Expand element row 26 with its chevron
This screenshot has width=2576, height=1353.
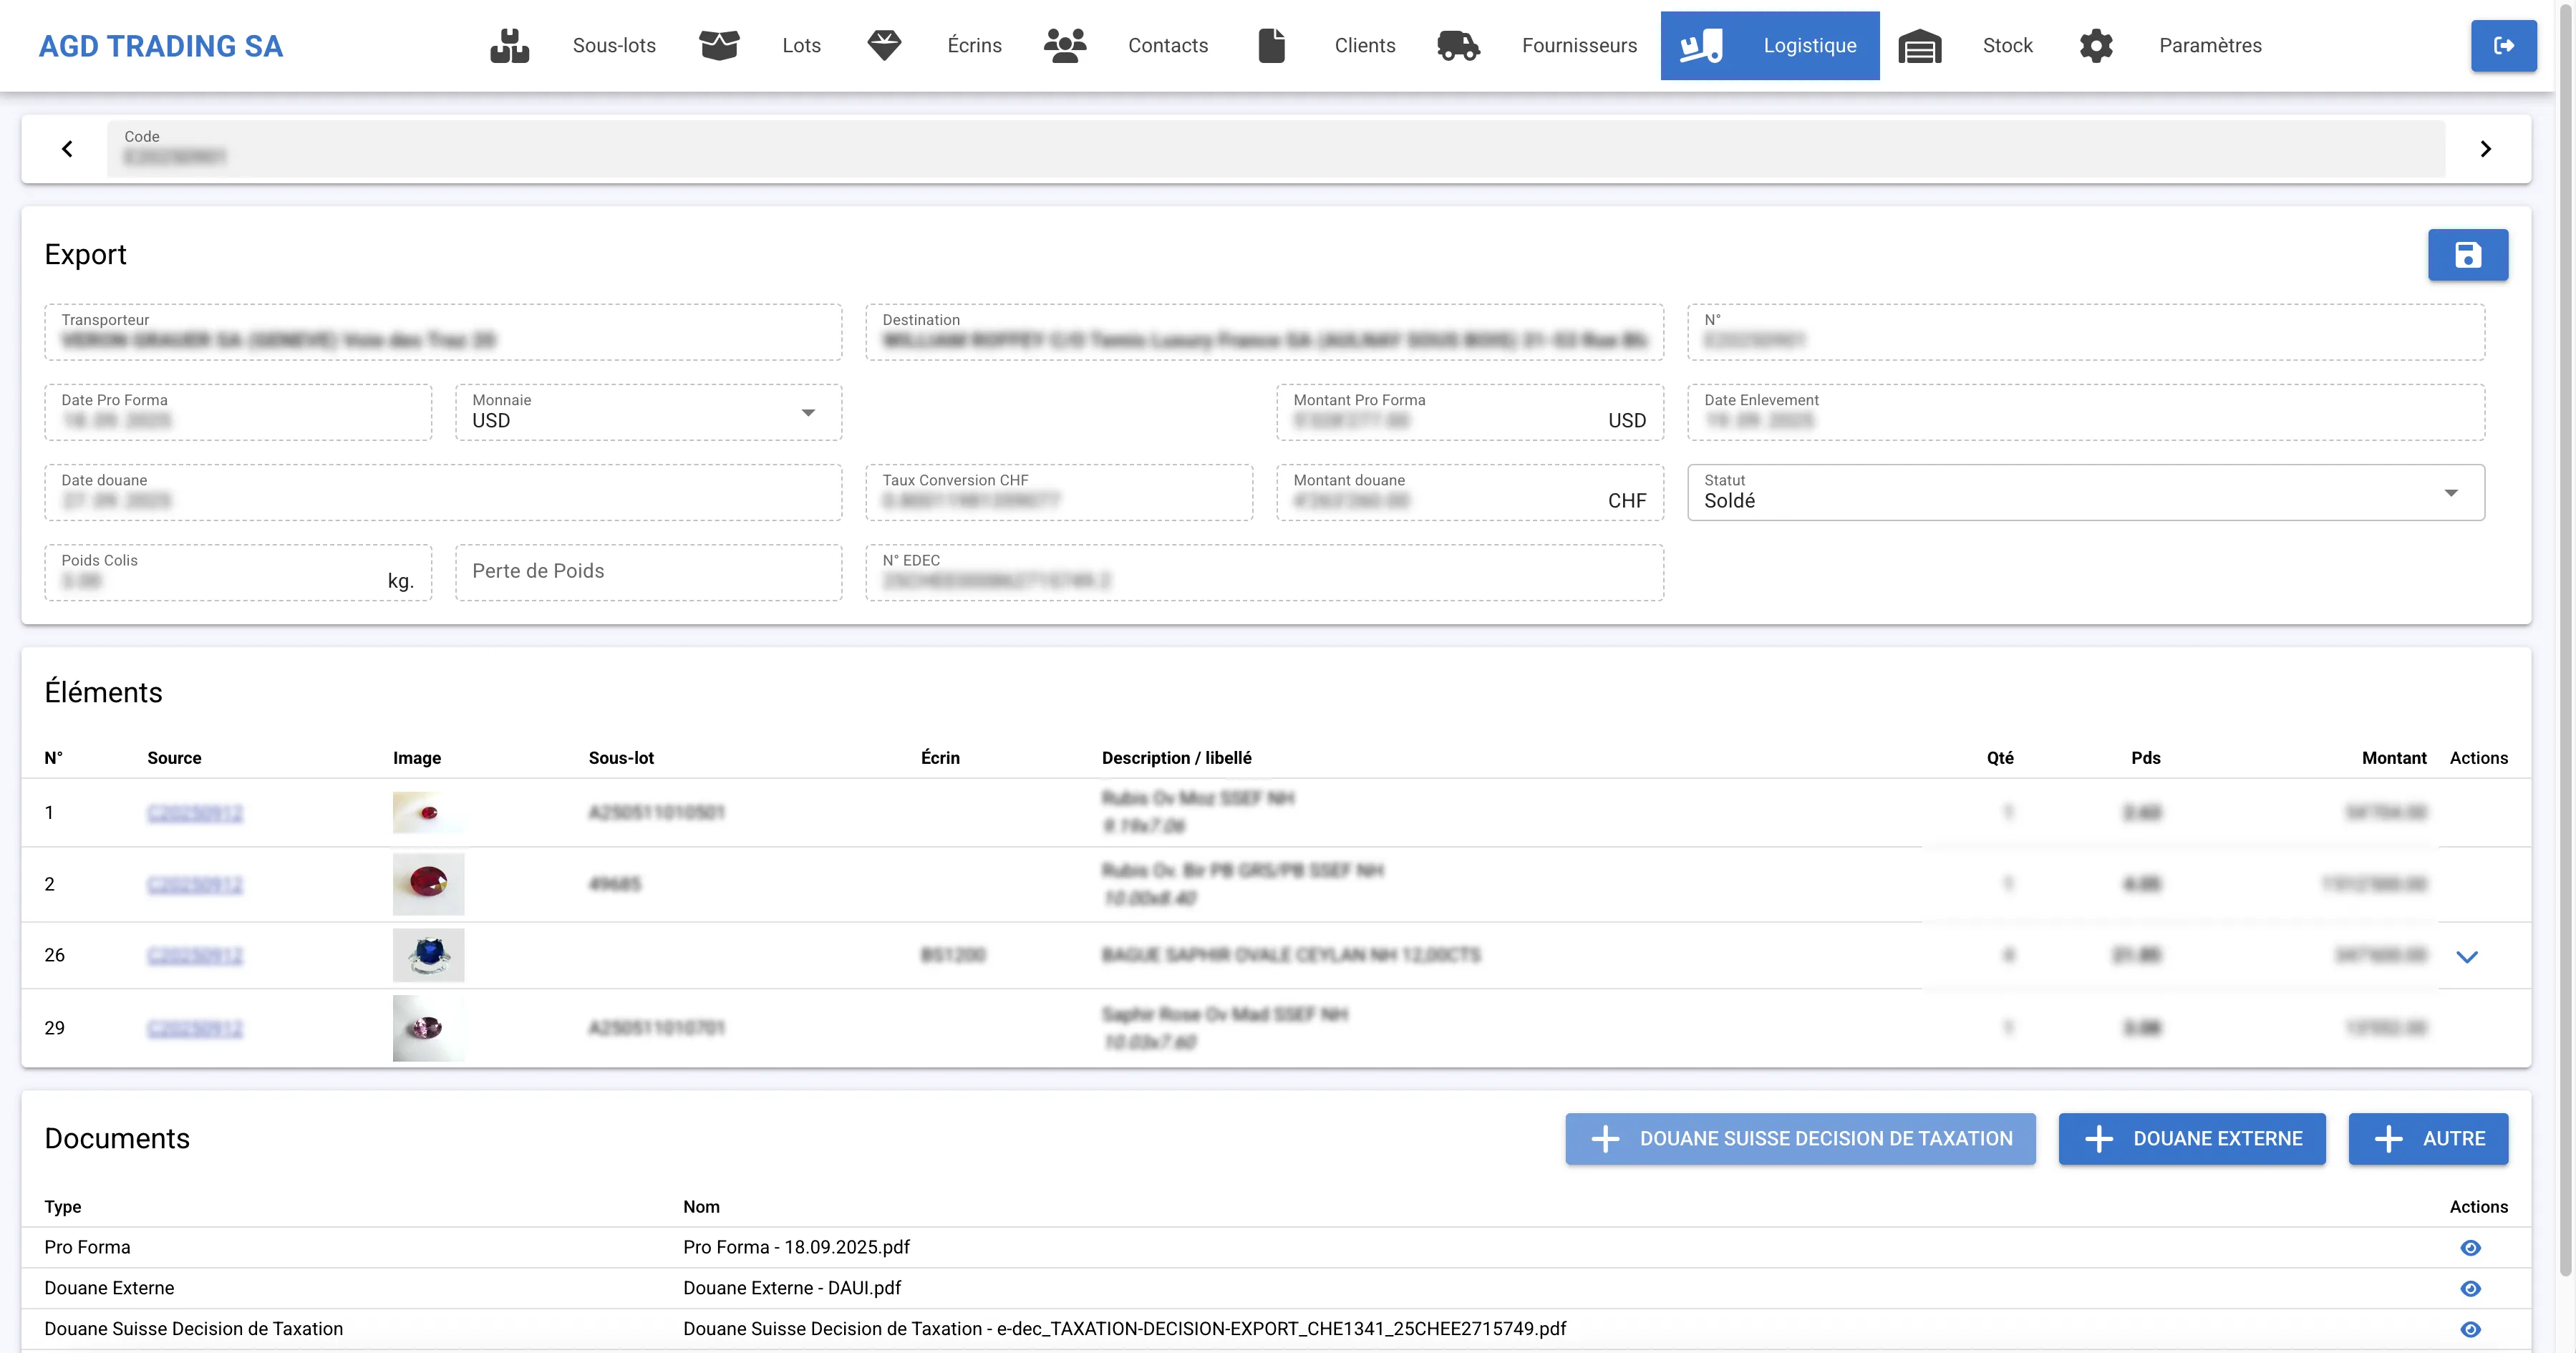pyautogui.click(x=2466, y=957)
